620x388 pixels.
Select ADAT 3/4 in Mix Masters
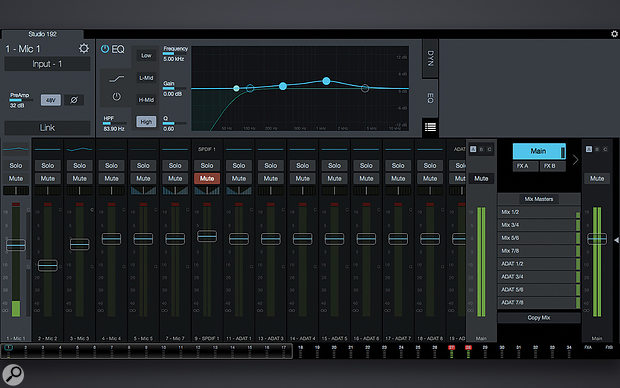tap(539, 277)
